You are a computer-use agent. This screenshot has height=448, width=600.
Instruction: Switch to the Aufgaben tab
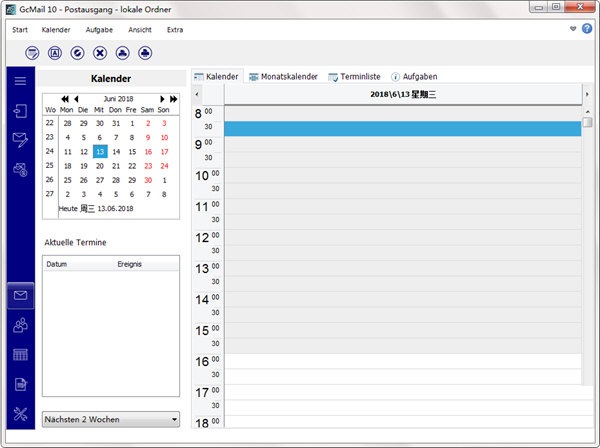(414, 77)
